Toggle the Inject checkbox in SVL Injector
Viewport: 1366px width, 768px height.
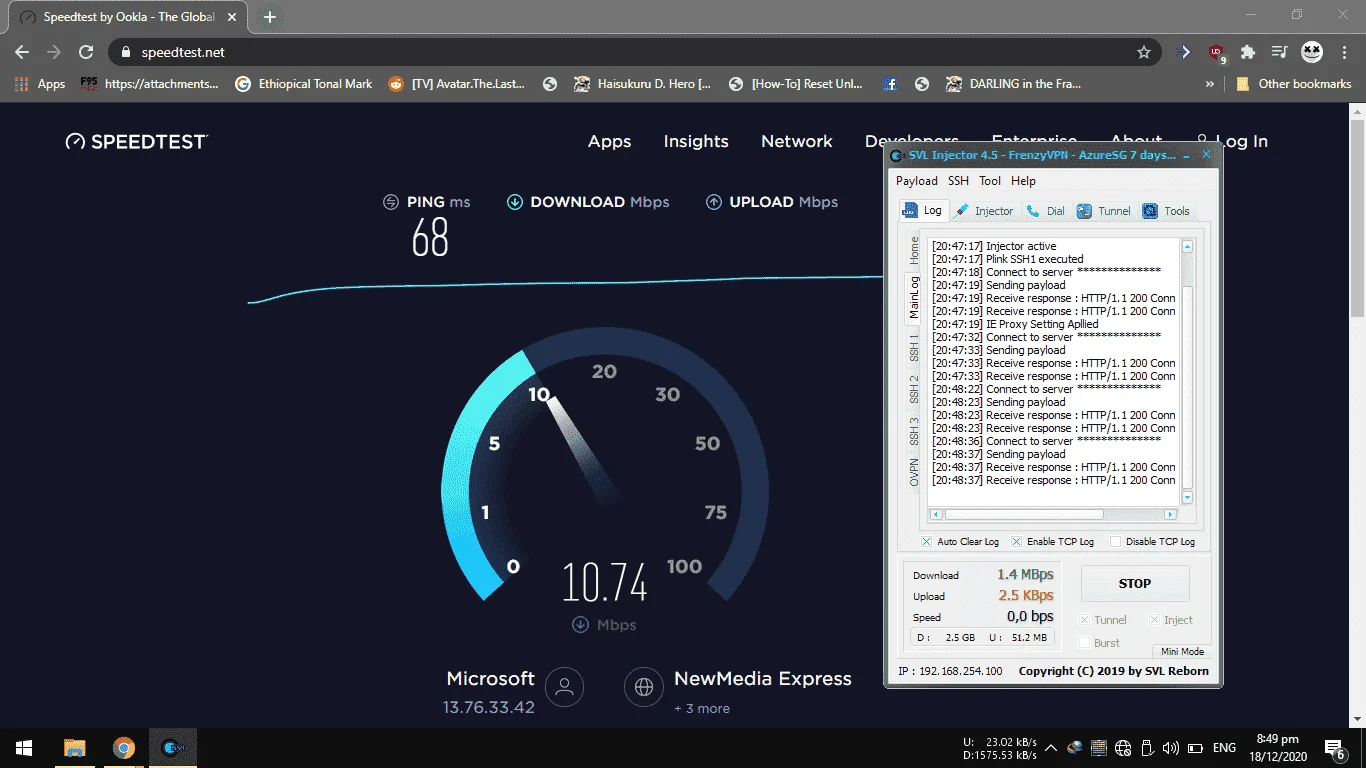pos(1155,620)
